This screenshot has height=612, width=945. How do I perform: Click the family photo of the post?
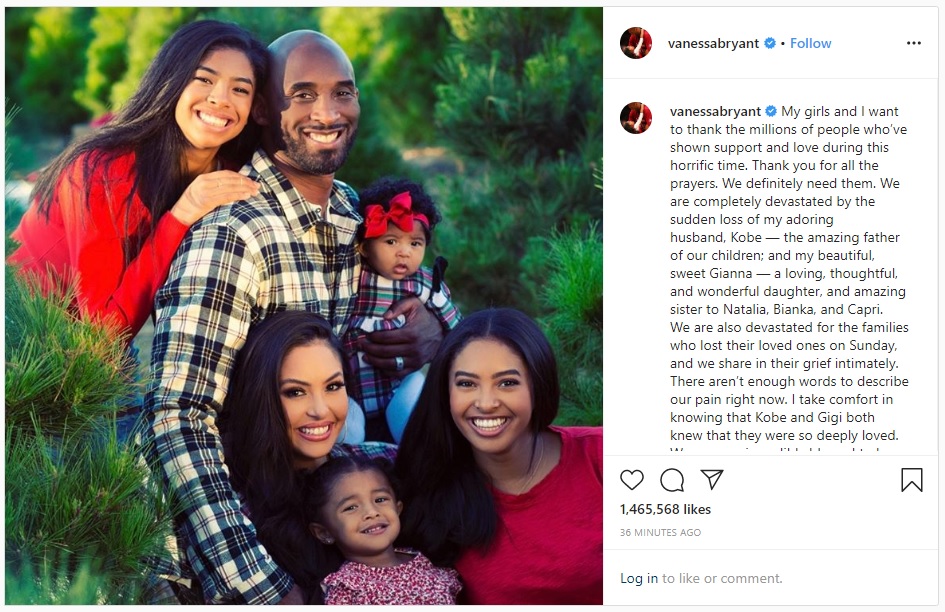304,306
